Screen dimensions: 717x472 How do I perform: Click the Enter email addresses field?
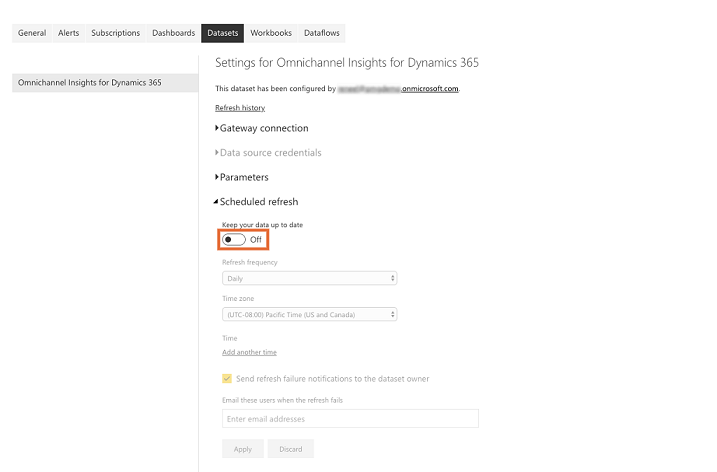coord(350,418)
